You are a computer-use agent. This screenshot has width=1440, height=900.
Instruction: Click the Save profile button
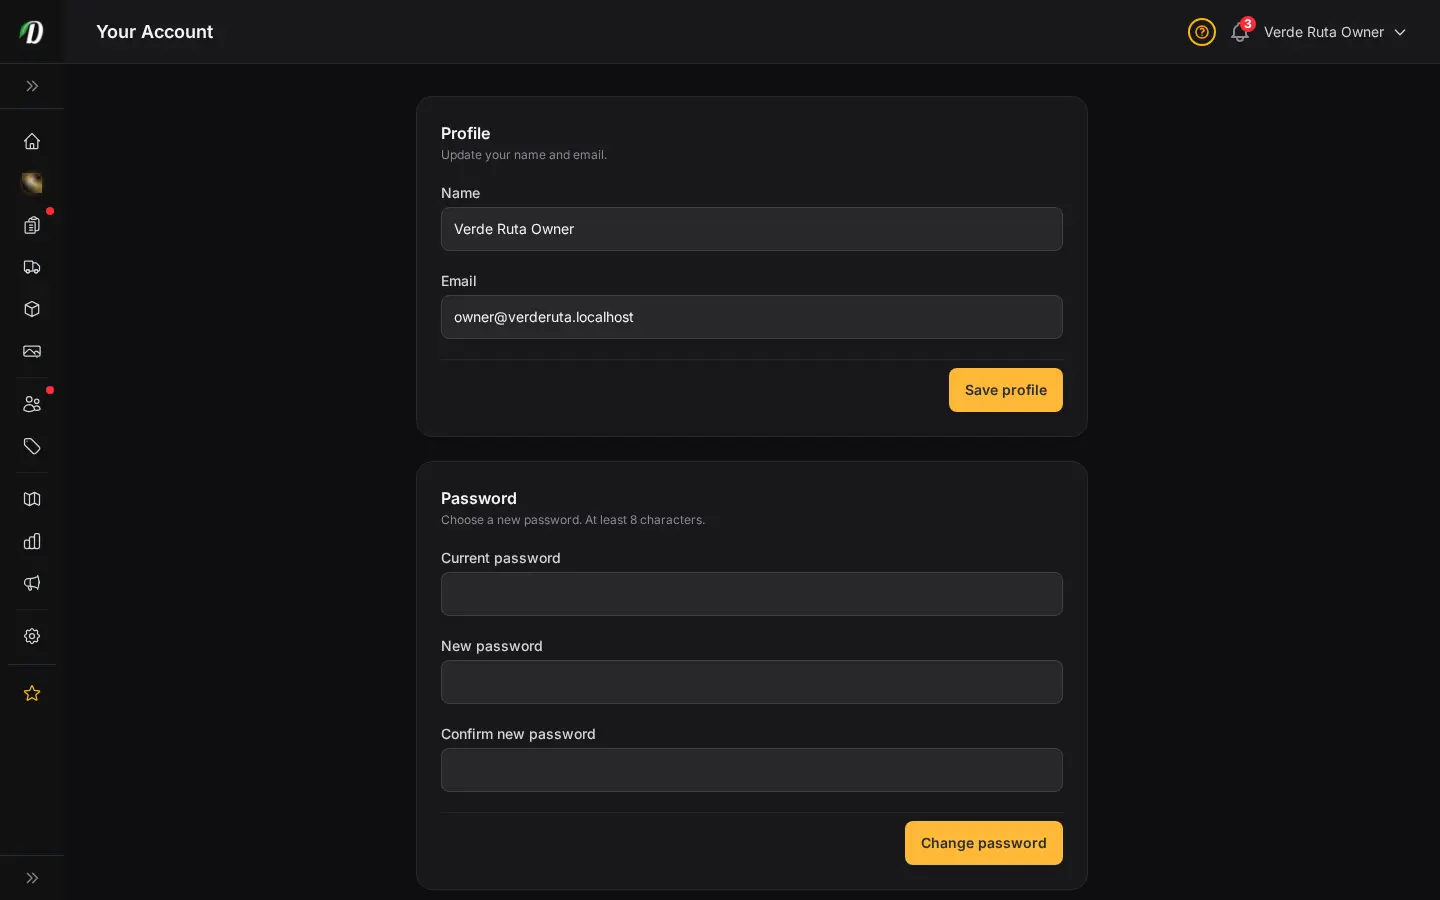click(x=1006, y=390)
